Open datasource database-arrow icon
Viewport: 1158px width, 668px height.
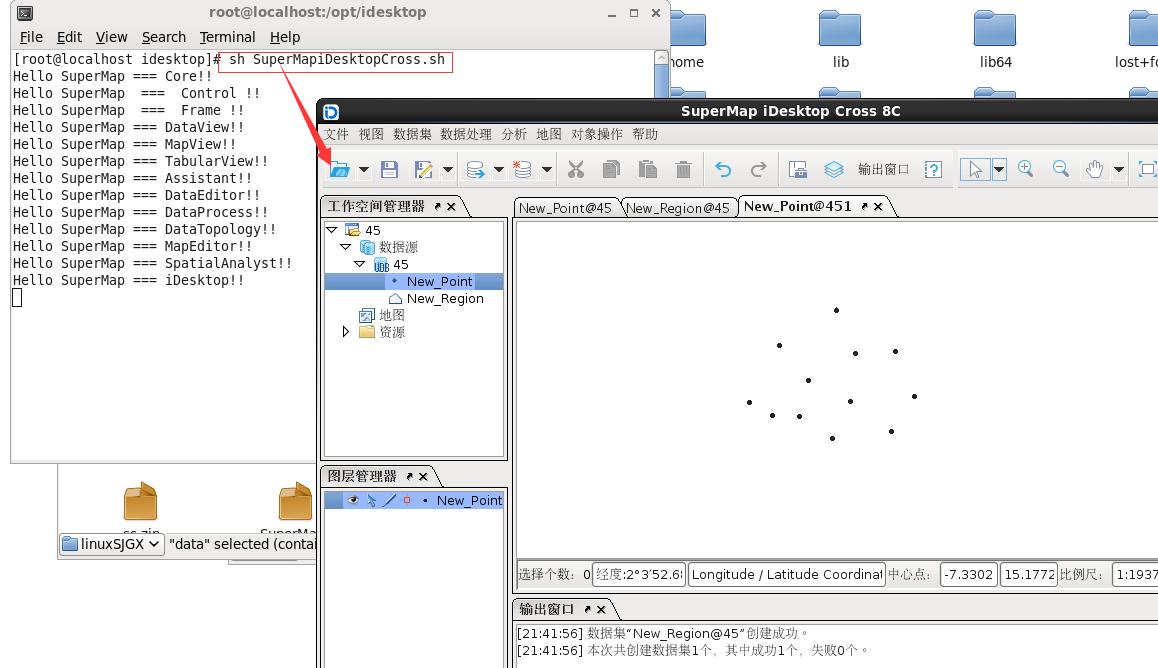476,170
